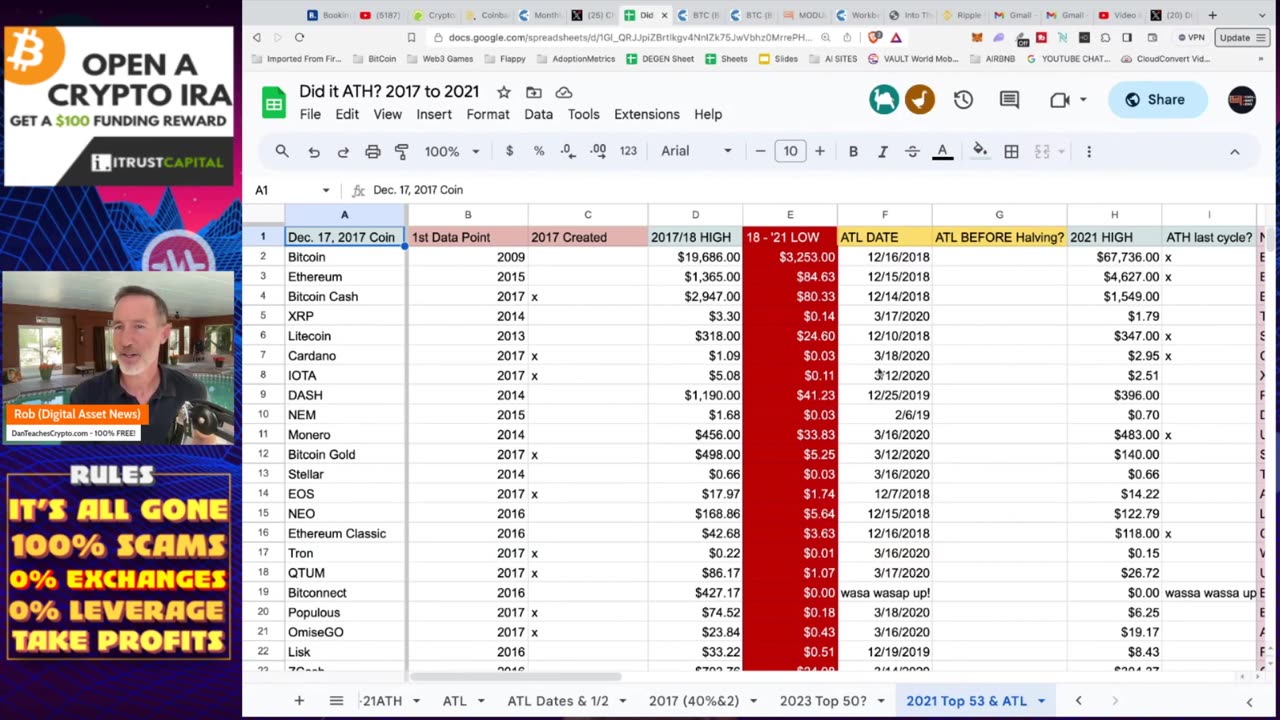The height and width of the screenshot is (720, 1280).
Task: Open the YOUTUBE CHAT bookmark
Action: 1067,59
